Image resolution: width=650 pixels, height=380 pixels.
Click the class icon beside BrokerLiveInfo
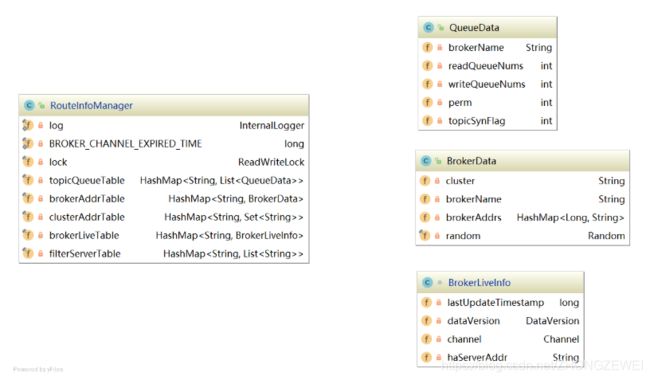(427, 283)
